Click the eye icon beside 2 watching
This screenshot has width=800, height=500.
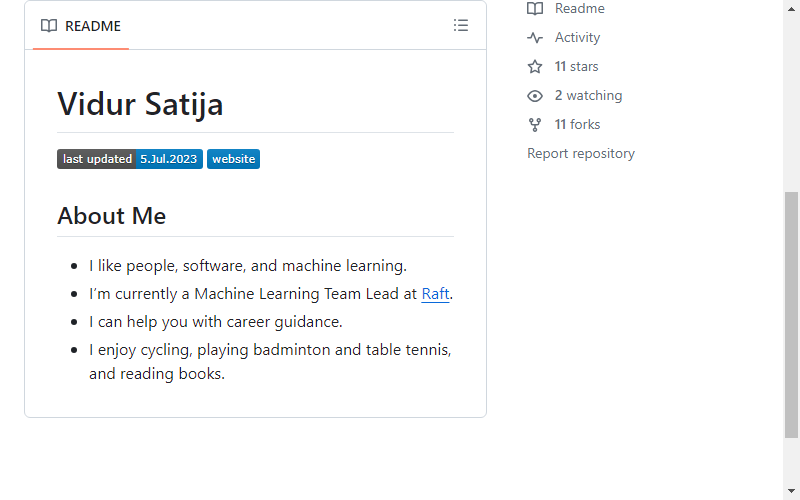tap(535, 95)
